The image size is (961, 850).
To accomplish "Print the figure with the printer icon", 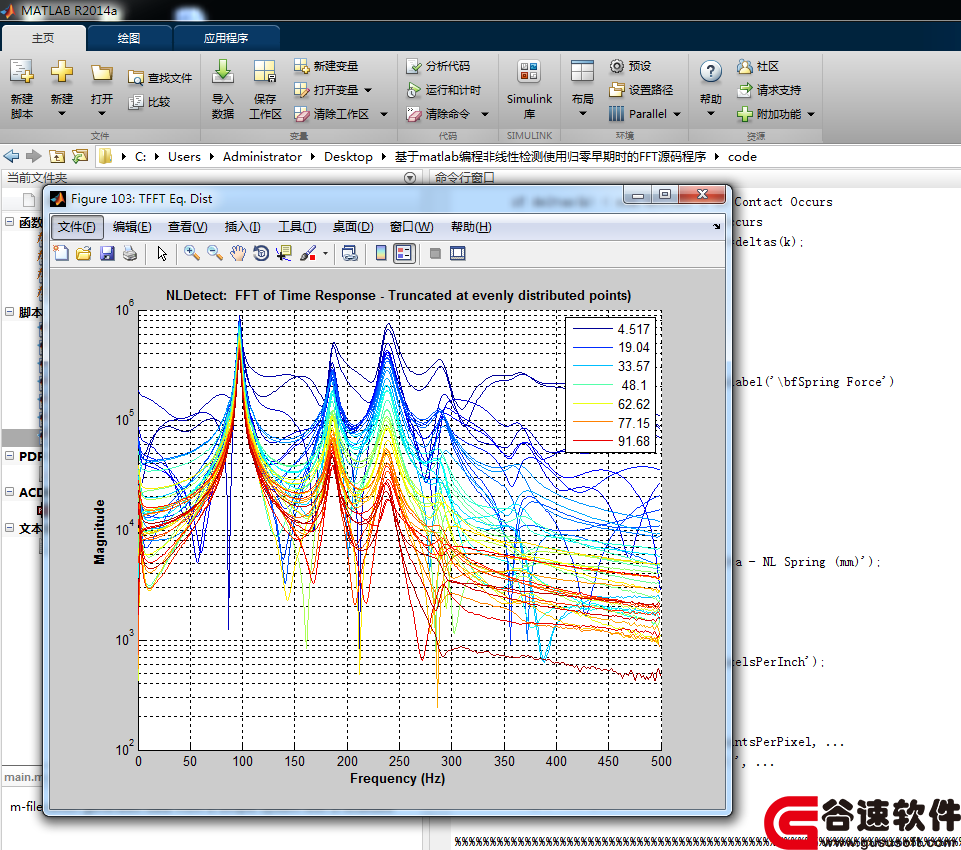I will (130, 253).
